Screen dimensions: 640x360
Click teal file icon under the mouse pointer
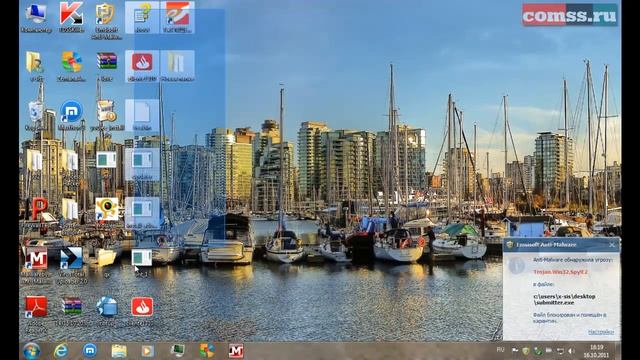tap(142, 258)
